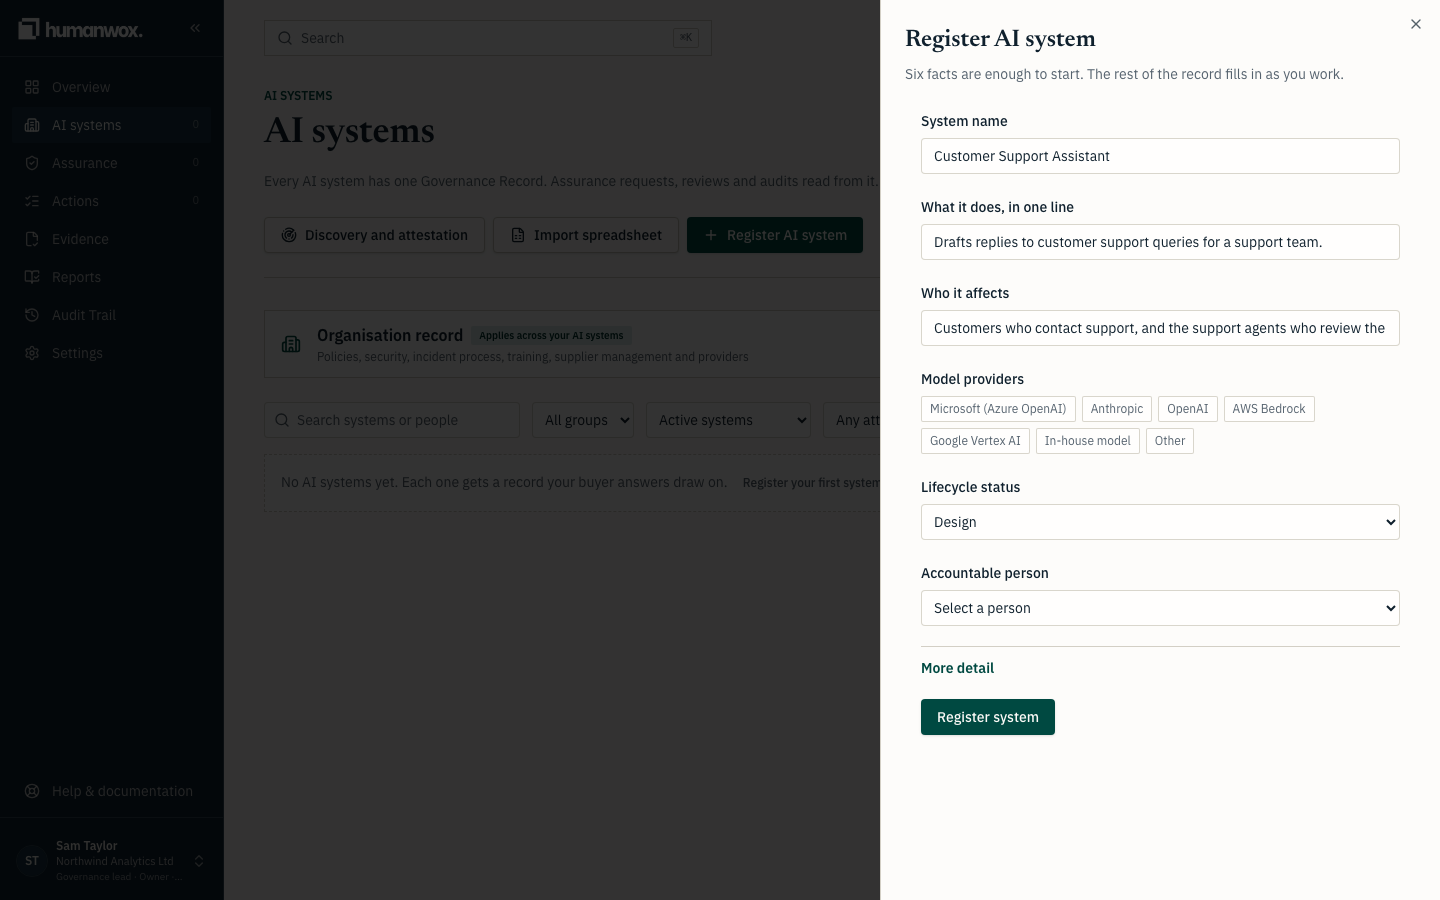Image resolution: width=1440 pixels, height=900 pixels.
Task: Edit the Who it affects field
Action: (x=1160, y=328)
